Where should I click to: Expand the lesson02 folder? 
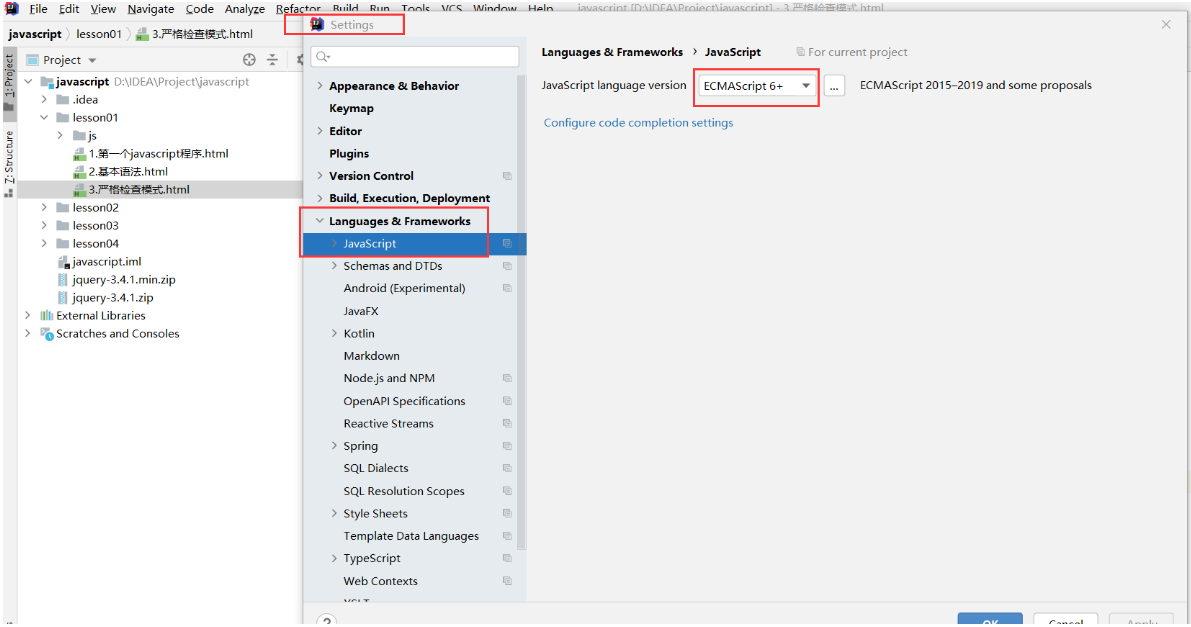point(44,207)
